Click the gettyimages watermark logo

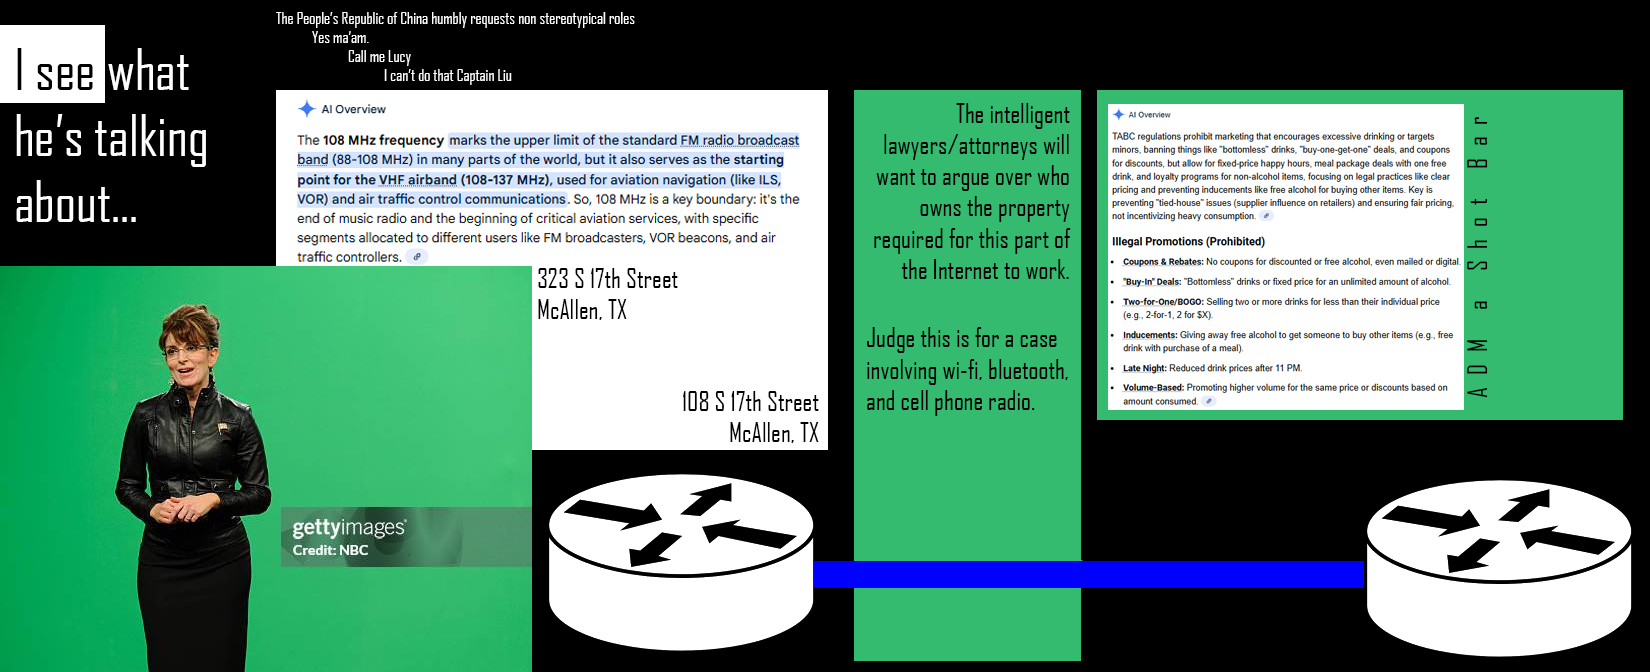(348, 528)
